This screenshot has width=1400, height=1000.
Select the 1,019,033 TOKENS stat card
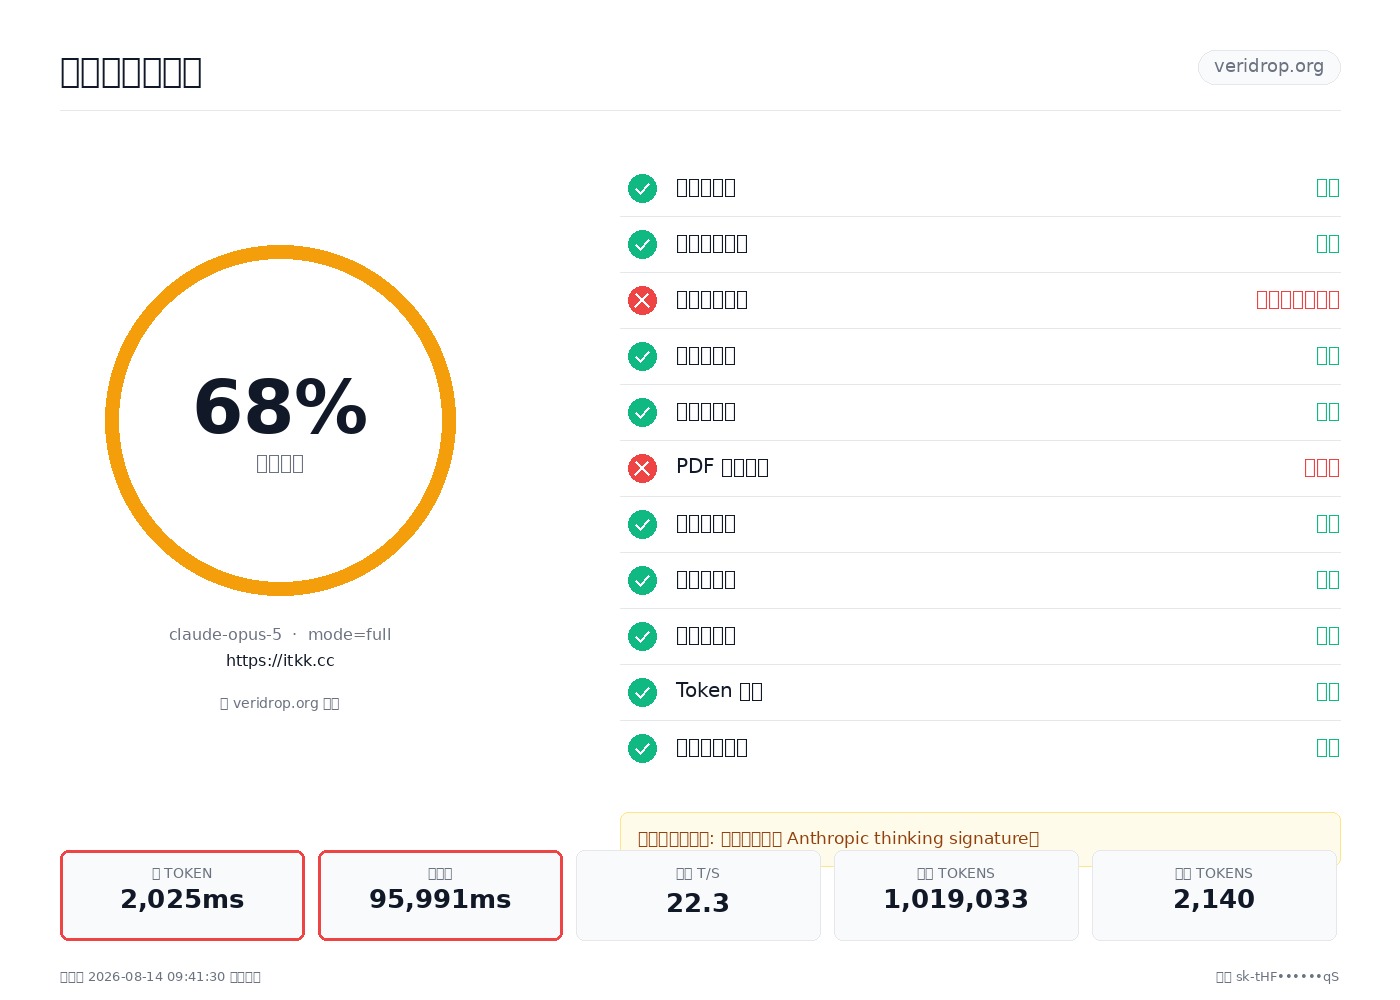956,895
